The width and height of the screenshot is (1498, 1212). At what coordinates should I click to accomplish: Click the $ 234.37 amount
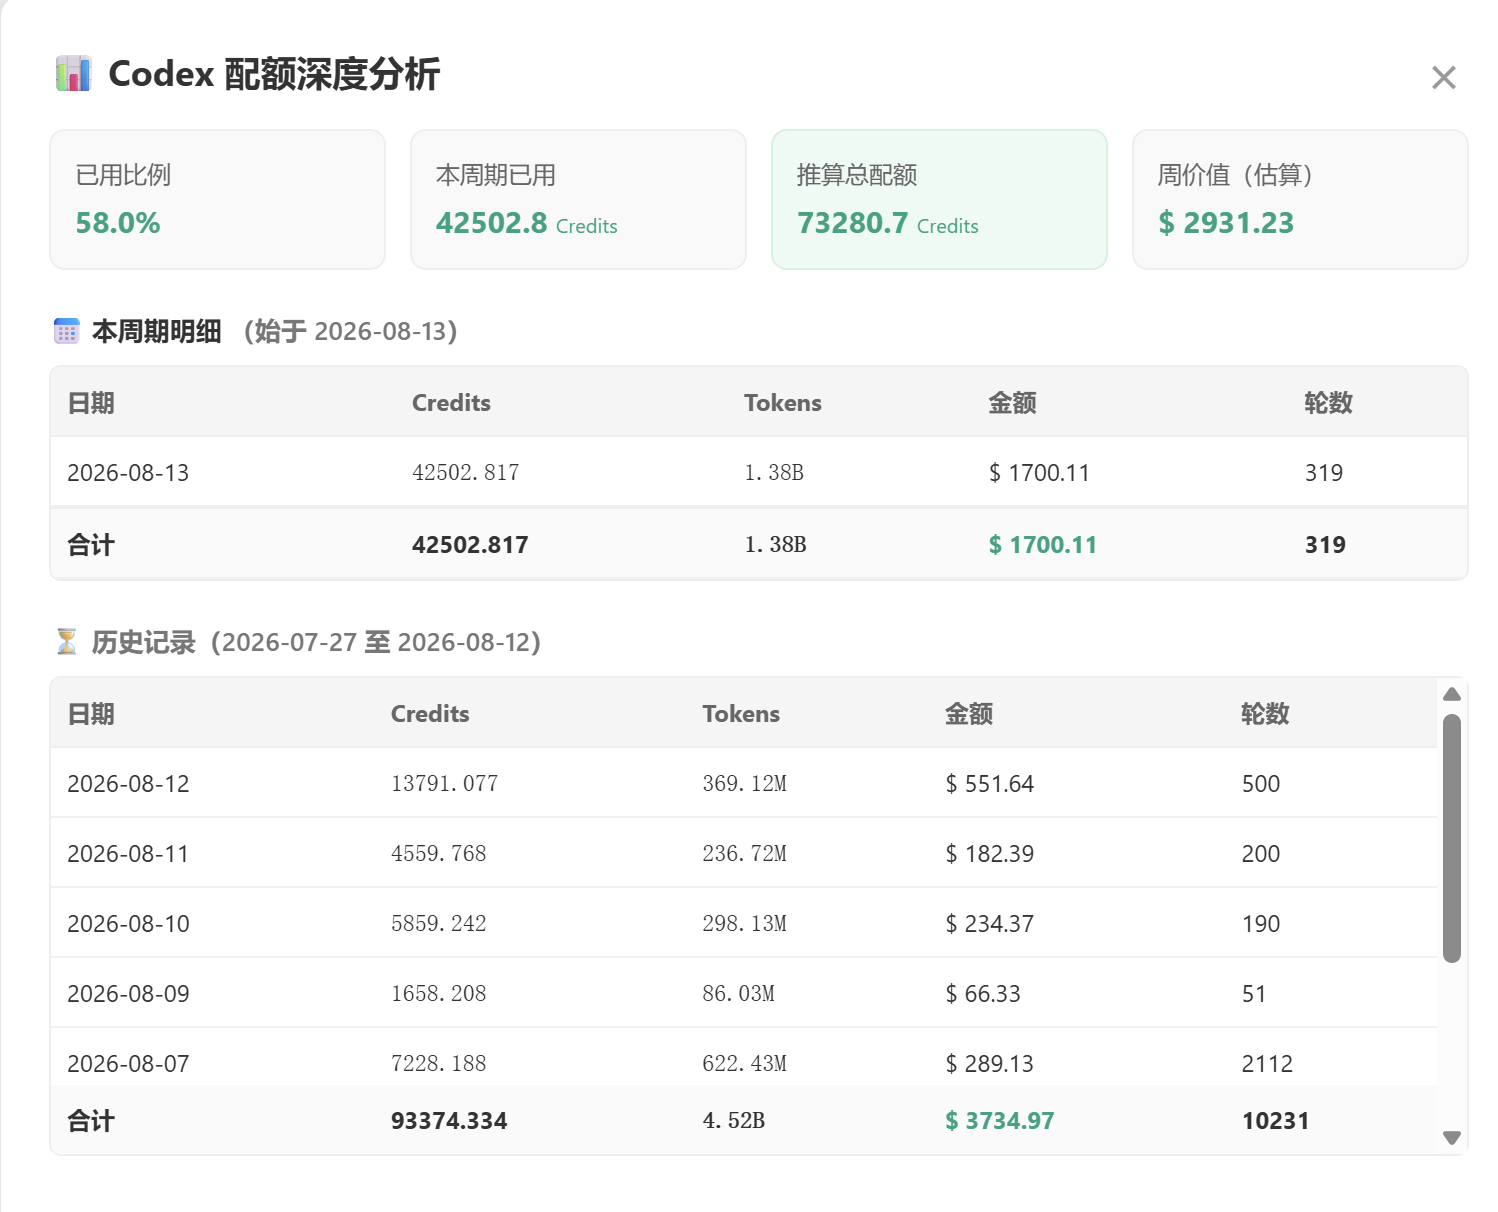(990, 924)
